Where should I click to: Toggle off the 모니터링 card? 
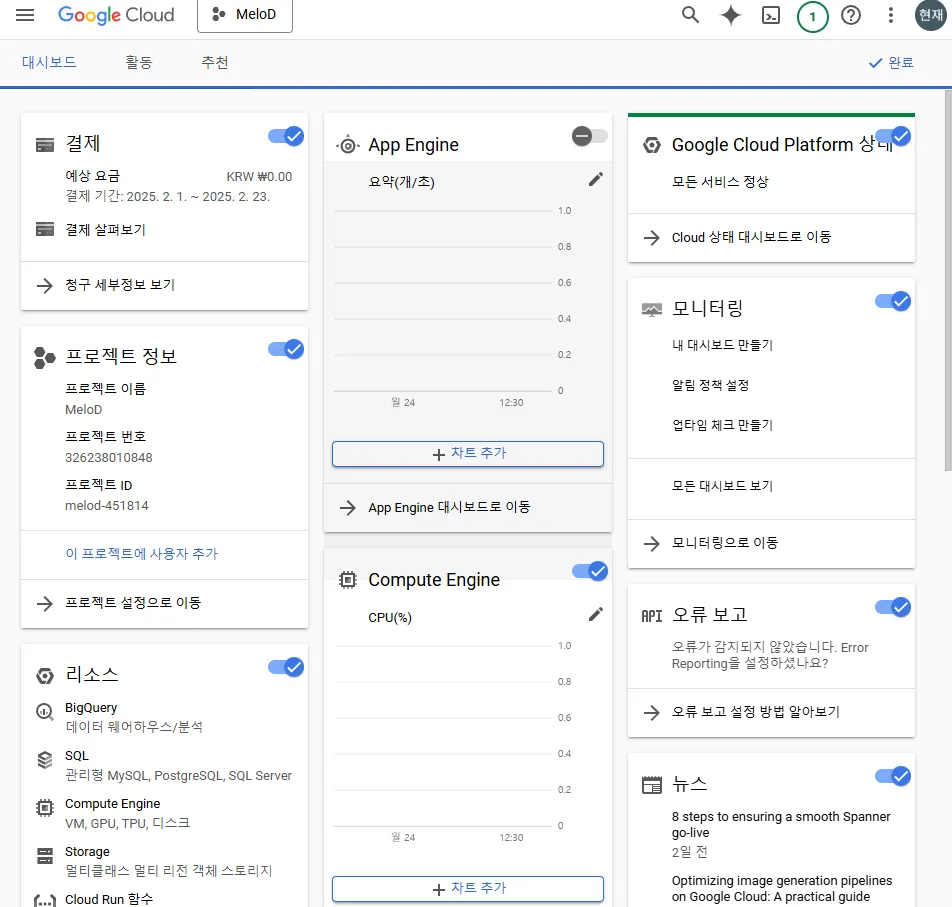coord(893,301)
